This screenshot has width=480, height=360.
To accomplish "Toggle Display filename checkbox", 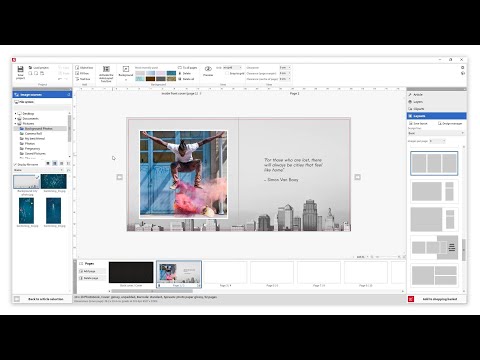I will [x=15, y=165].
